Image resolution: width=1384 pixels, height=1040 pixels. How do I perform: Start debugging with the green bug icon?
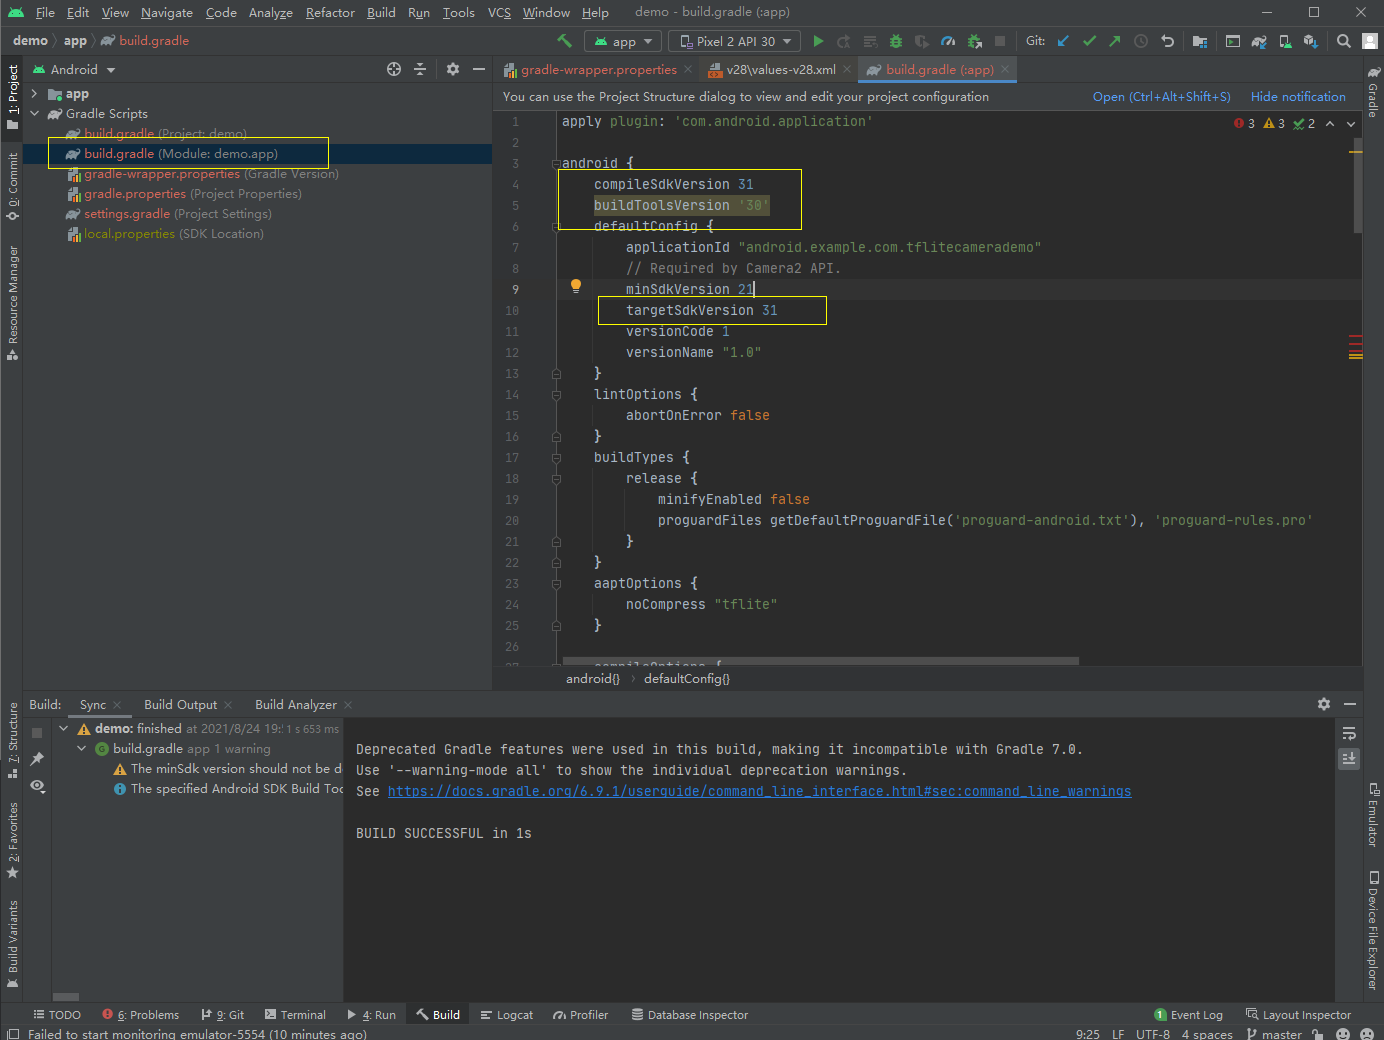896,41
